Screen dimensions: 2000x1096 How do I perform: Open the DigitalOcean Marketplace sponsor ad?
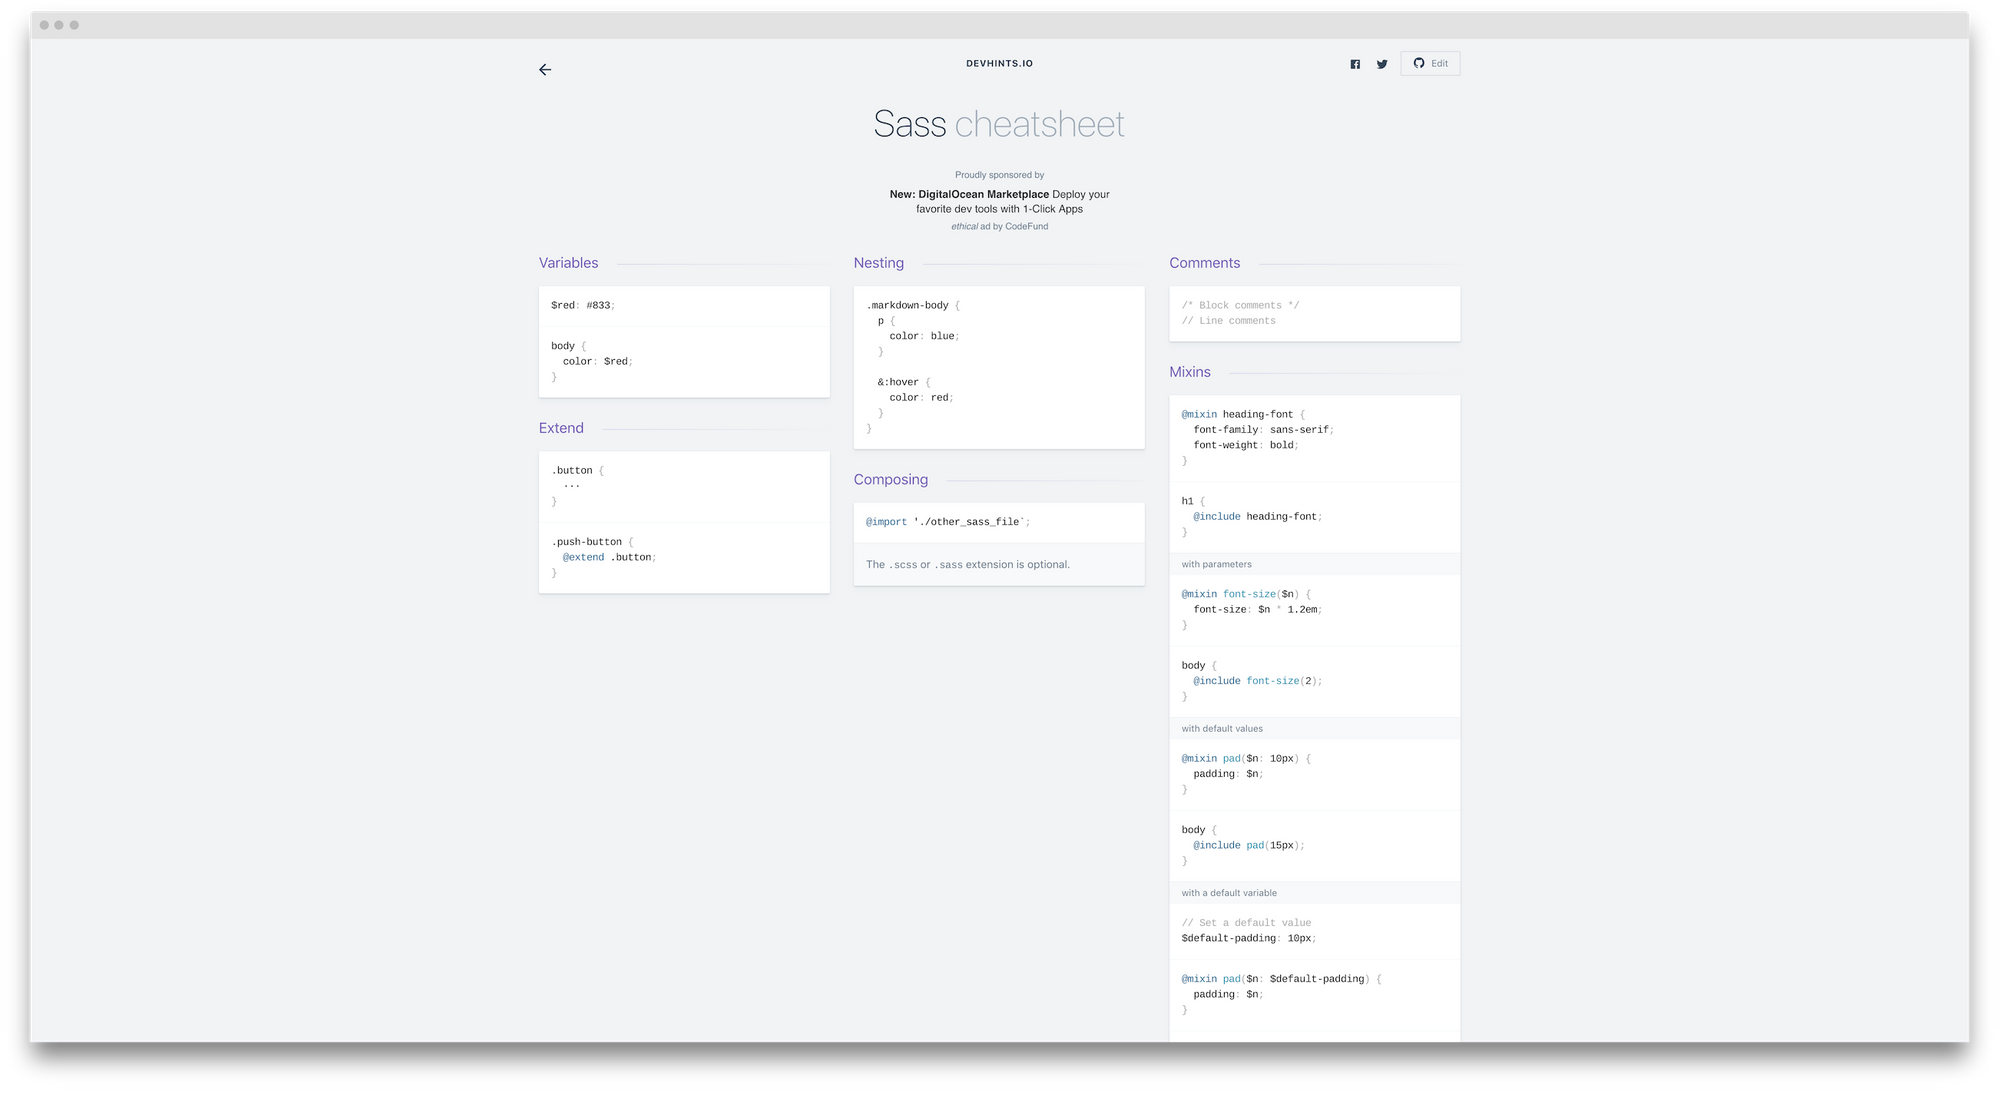[969, 194]
